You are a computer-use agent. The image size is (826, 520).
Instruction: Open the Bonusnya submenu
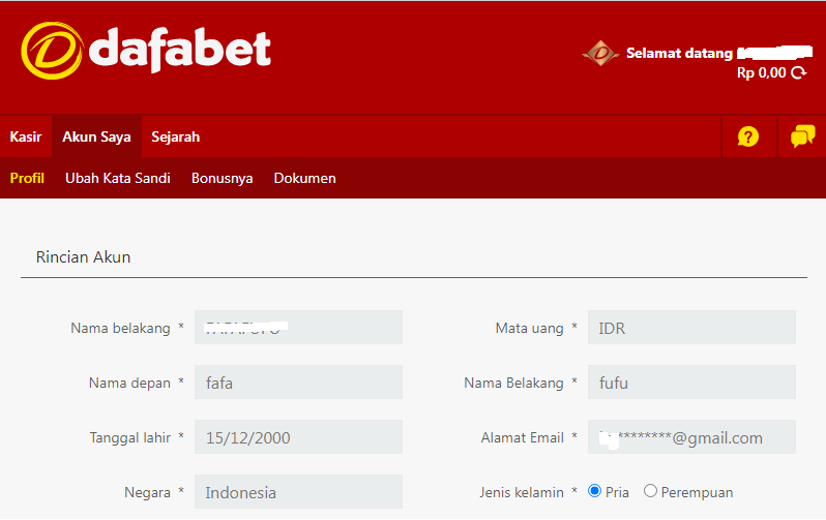click(222, 179)
